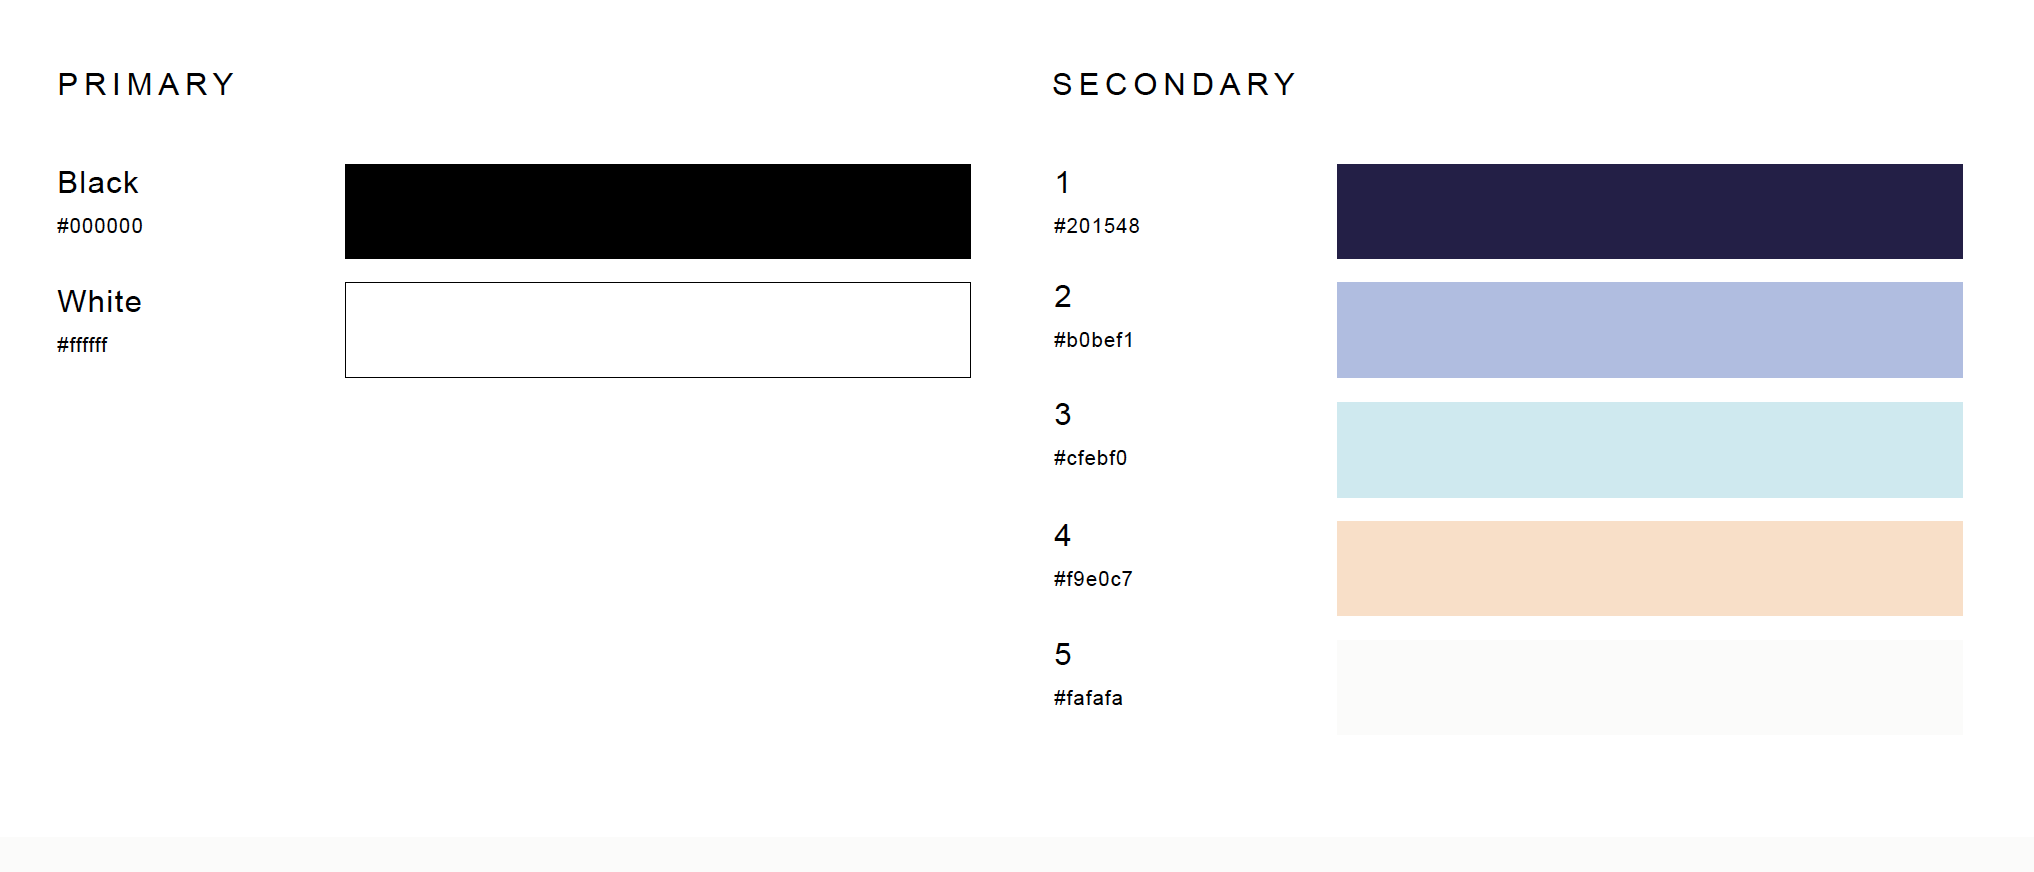Click the #f9e0c7 hex code text

click(x=1093, y=579)
